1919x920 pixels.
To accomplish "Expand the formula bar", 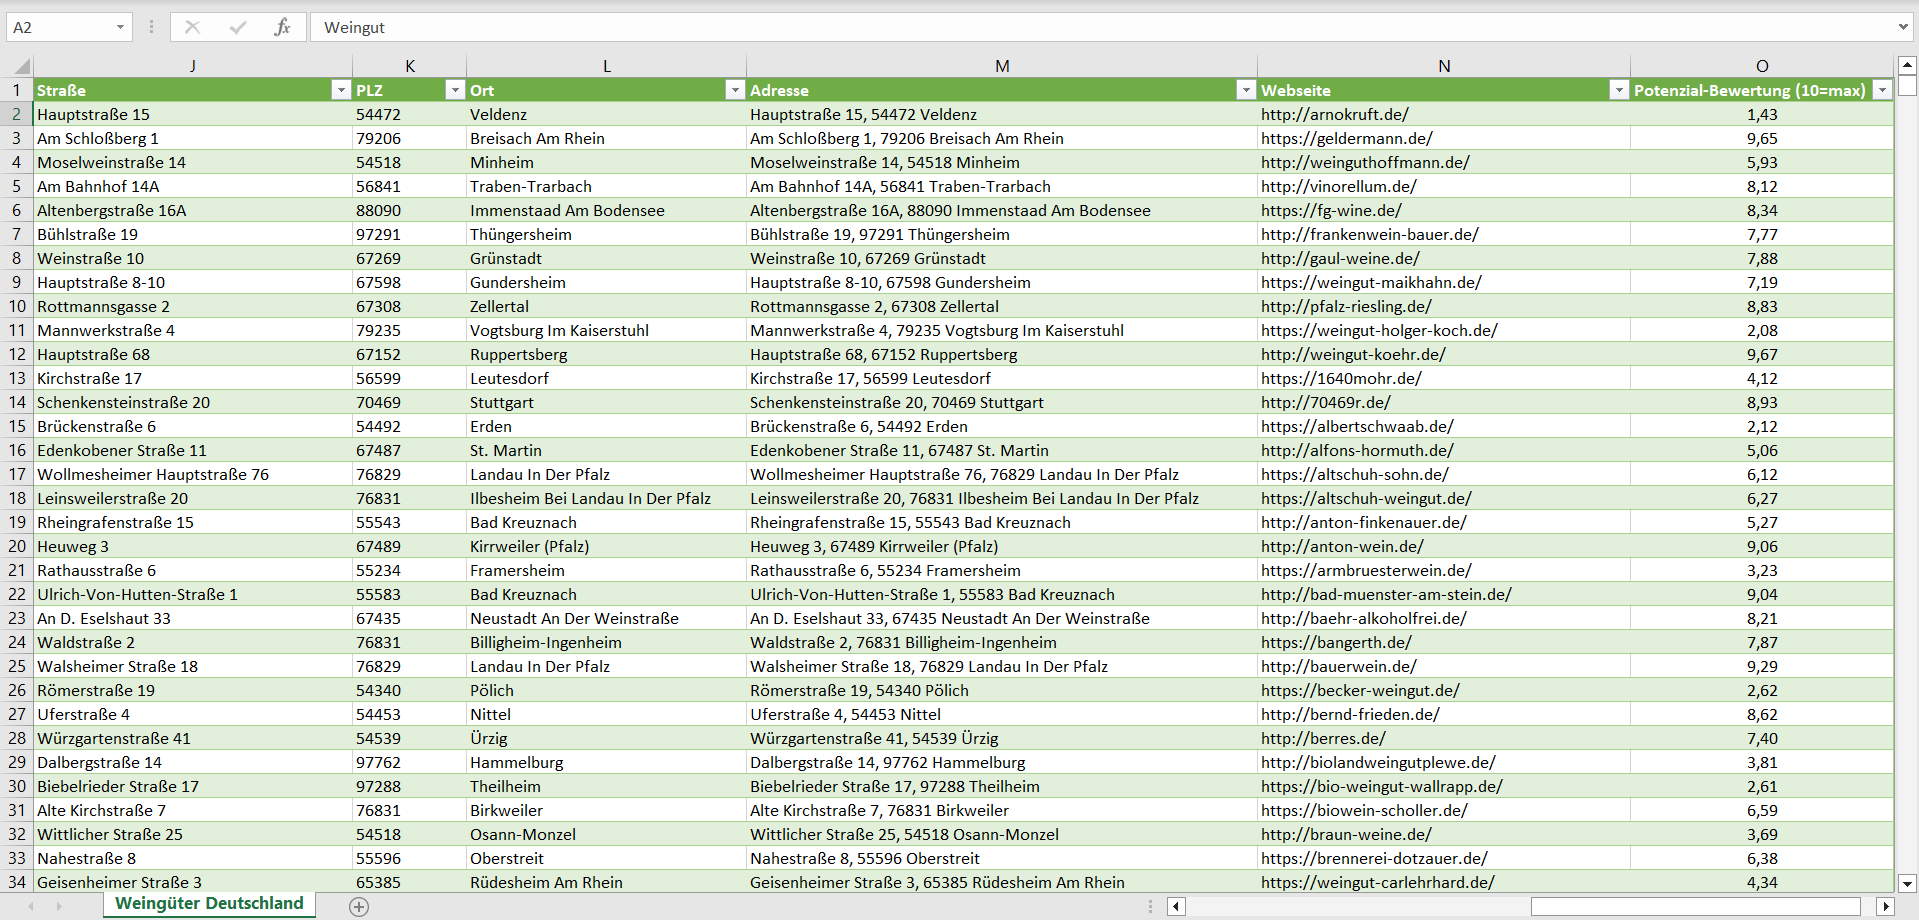I will coord(1902,27).
